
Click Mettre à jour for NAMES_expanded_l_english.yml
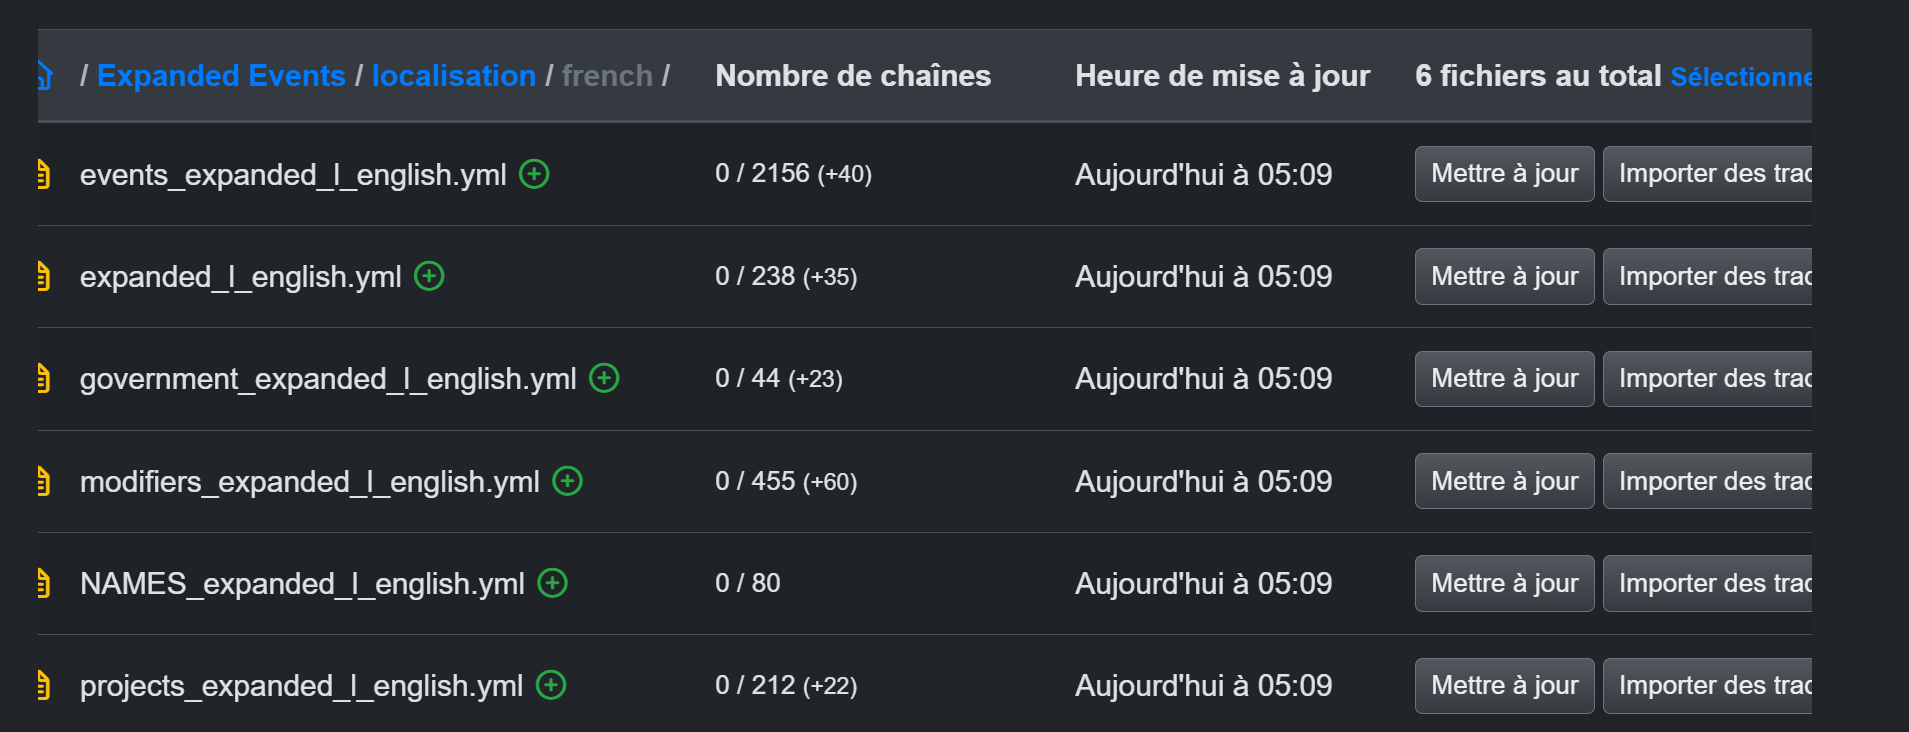[x=1504, y=583]
